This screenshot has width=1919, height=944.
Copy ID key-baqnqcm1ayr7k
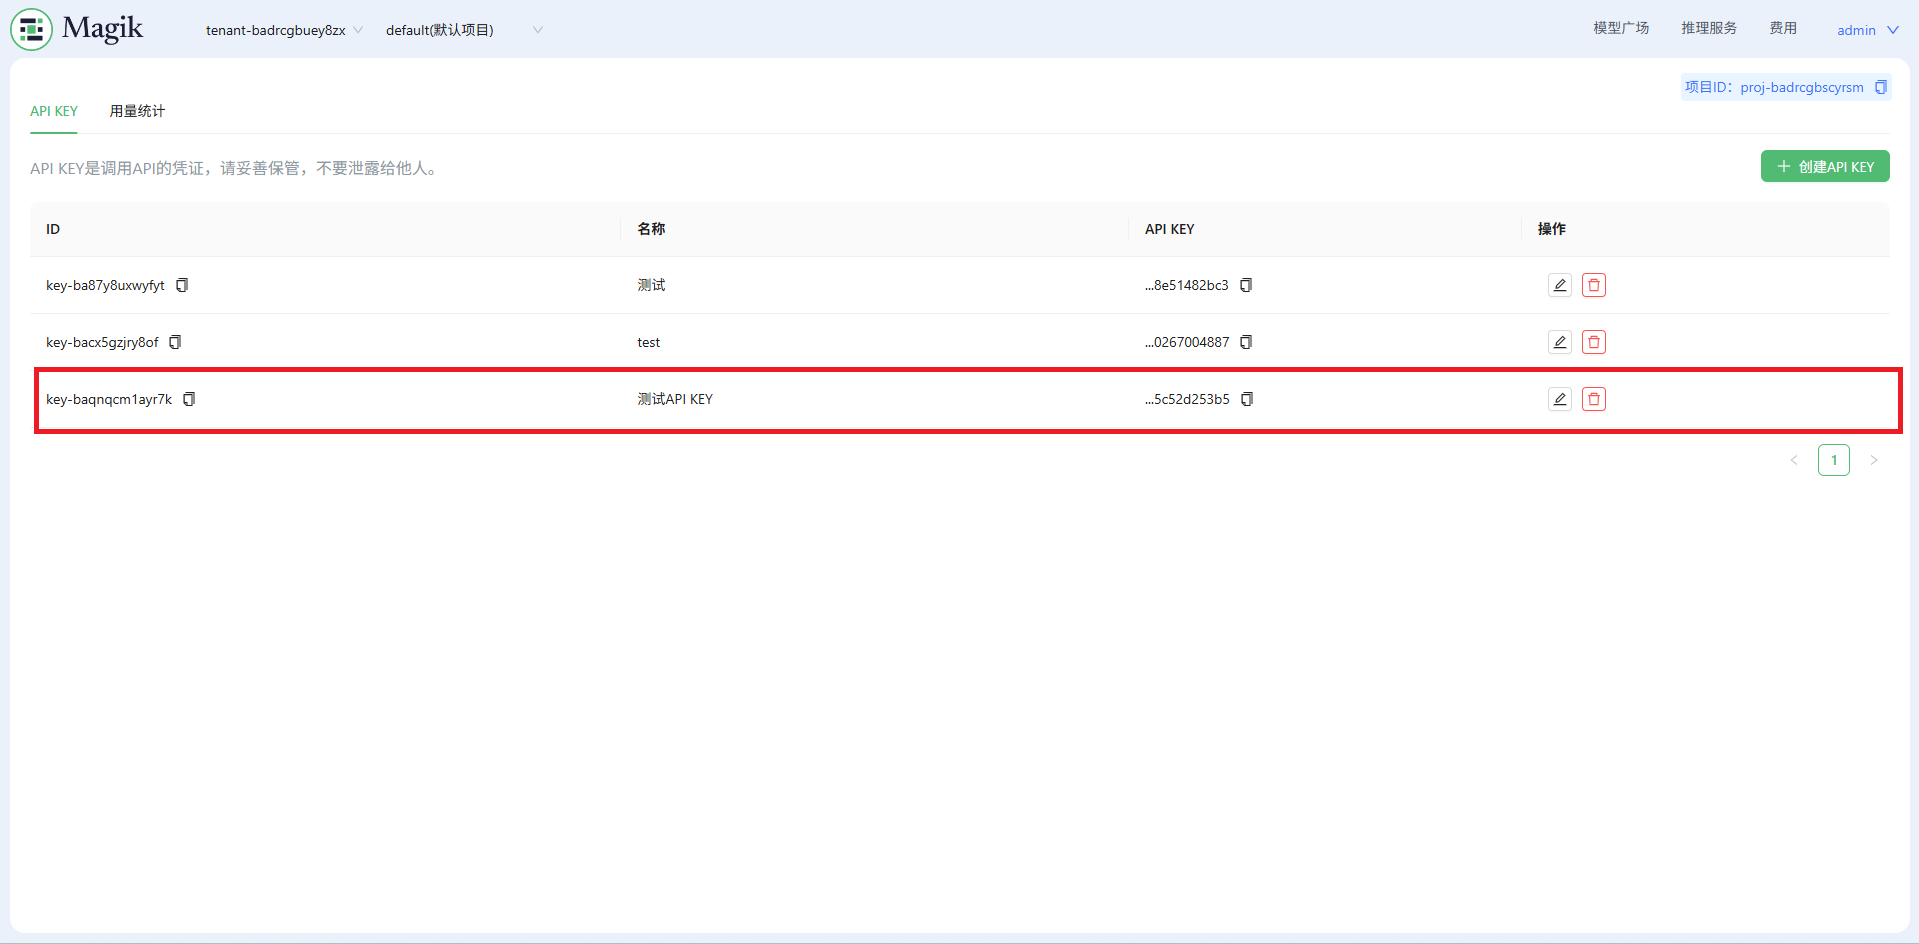tap(189, 399)
